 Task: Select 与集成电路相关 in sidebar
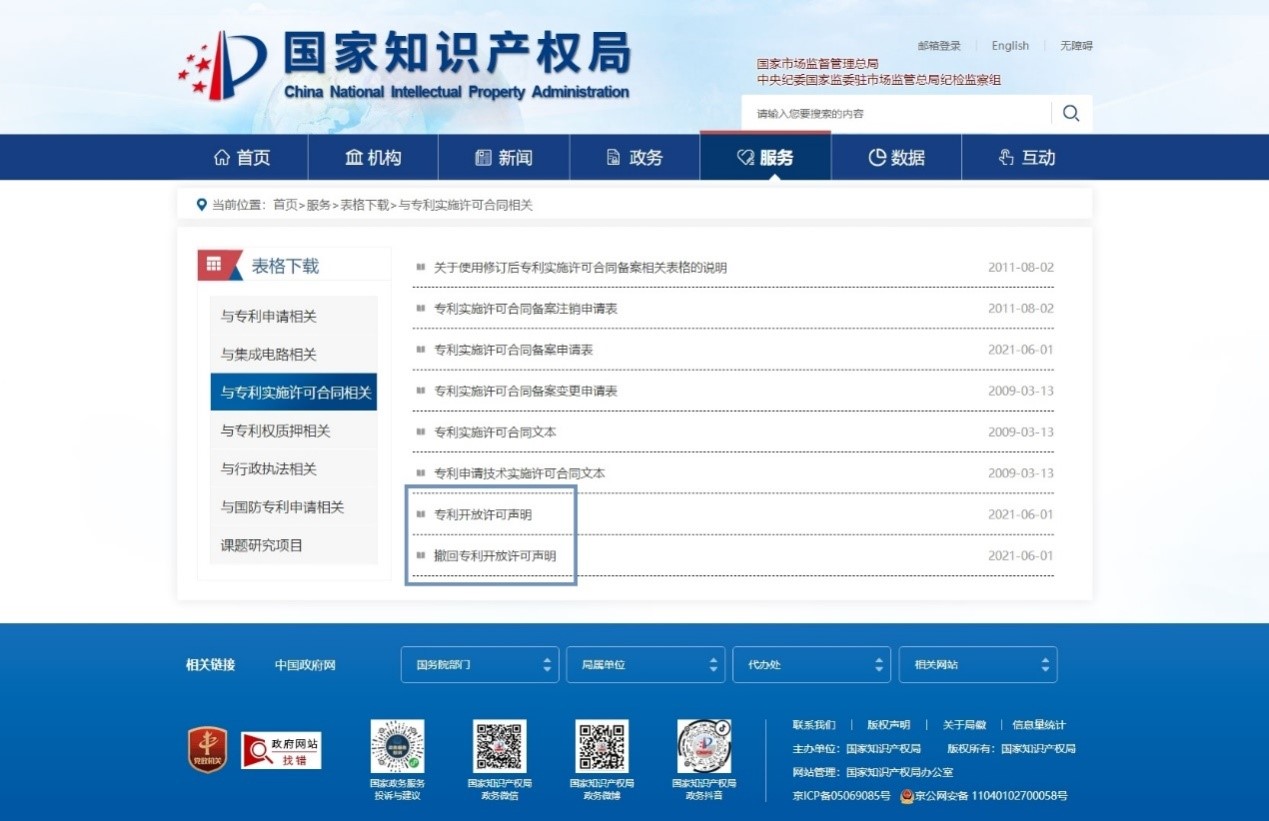click(293, 354)
